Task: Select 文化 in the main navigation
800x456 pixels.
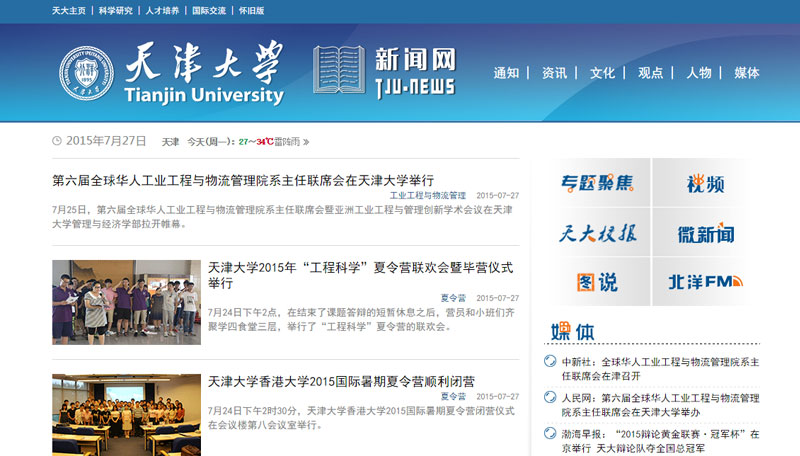Action: coord(602,73)
